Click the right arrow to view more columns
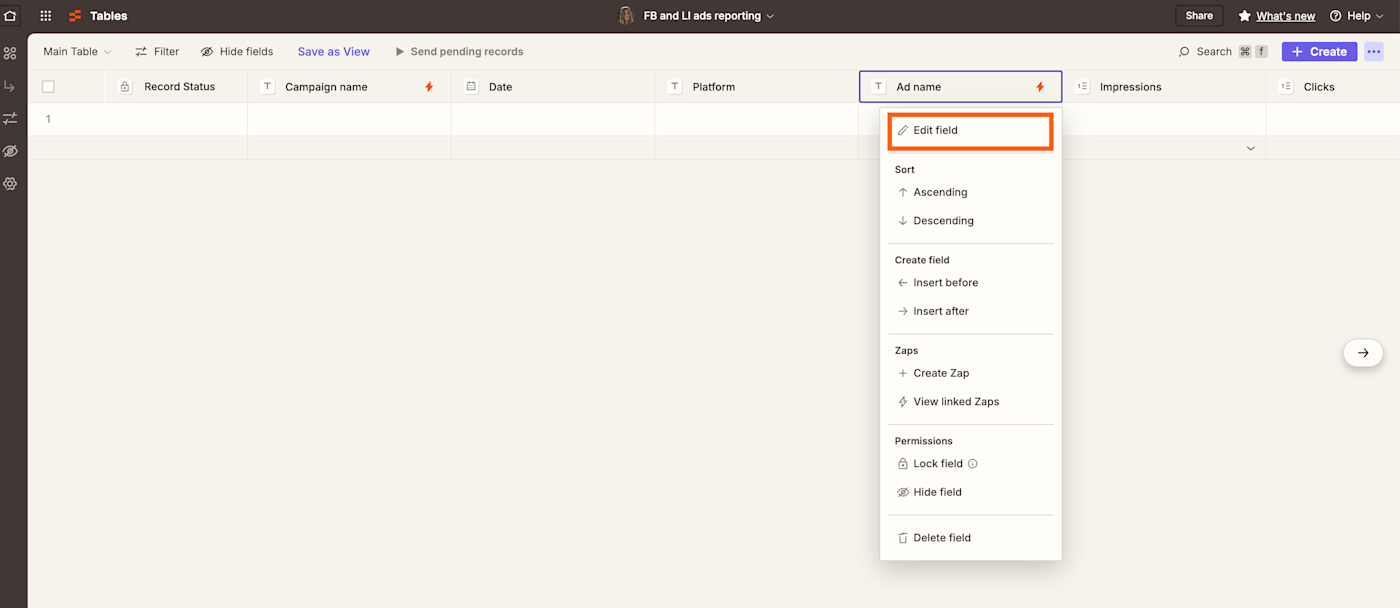This screenshot has height=608, width=1400. tap(1363, 353)
